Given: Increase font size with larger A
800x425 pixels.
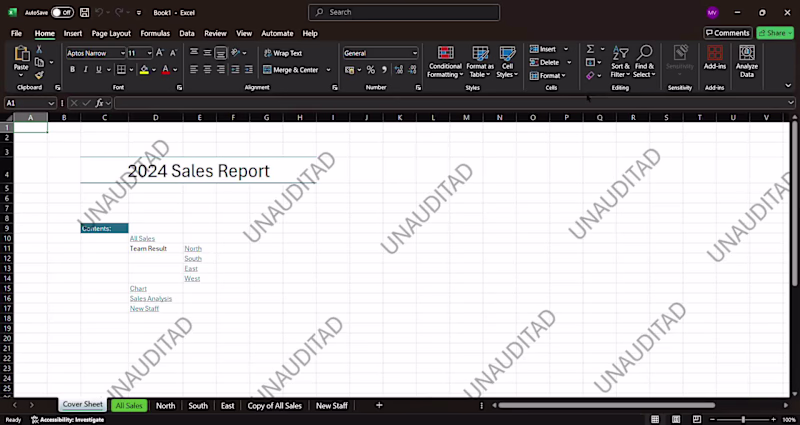Looking at the screenshot, I should pyautogui.click(x=160, y=53).
